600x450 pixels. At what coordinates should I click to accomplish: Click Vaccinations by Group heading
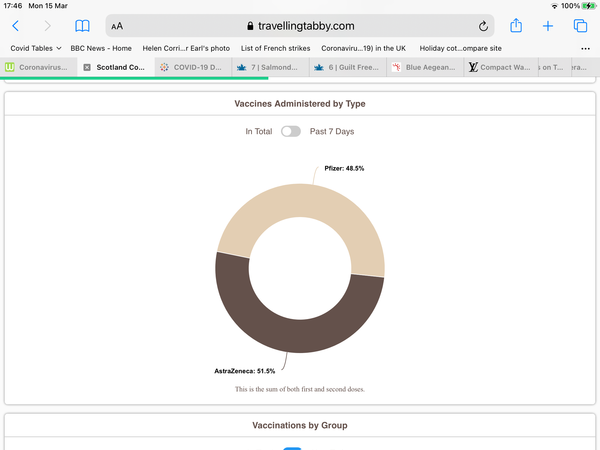coord(300,425)
